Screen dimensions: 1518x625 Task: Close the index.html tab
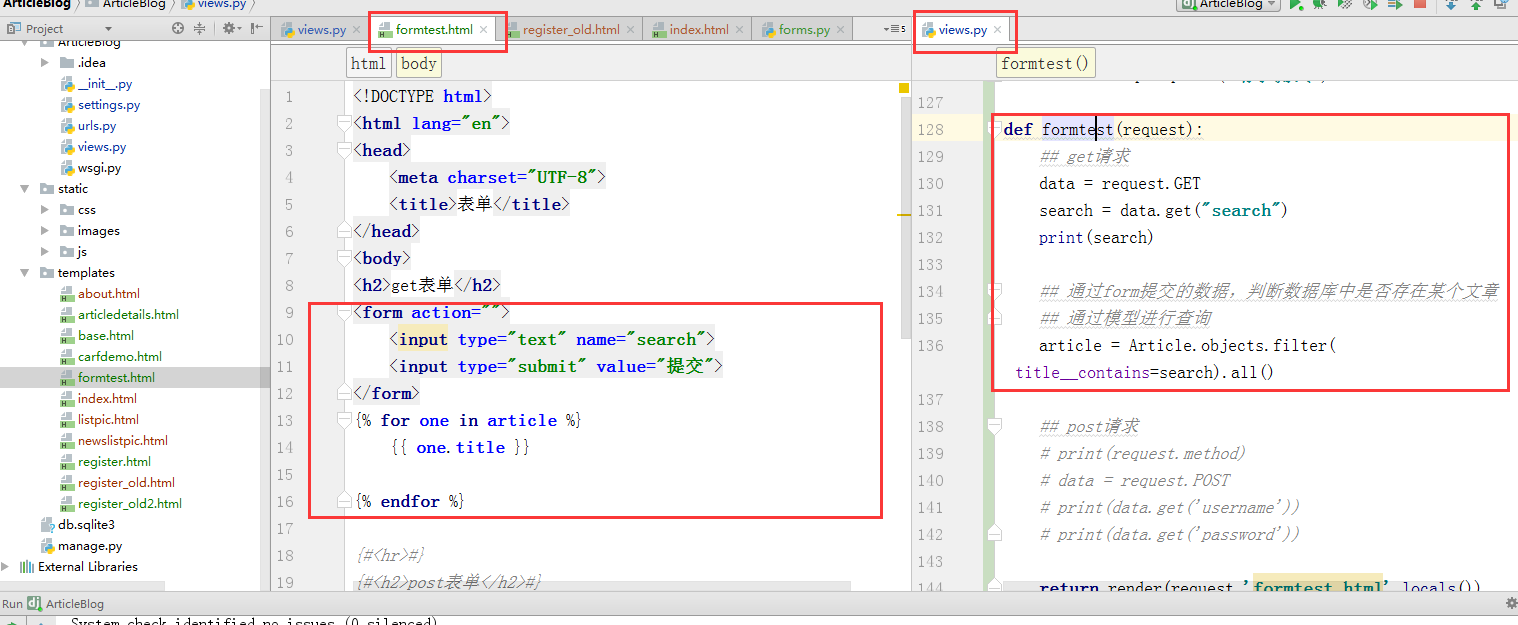click(740, 29)
